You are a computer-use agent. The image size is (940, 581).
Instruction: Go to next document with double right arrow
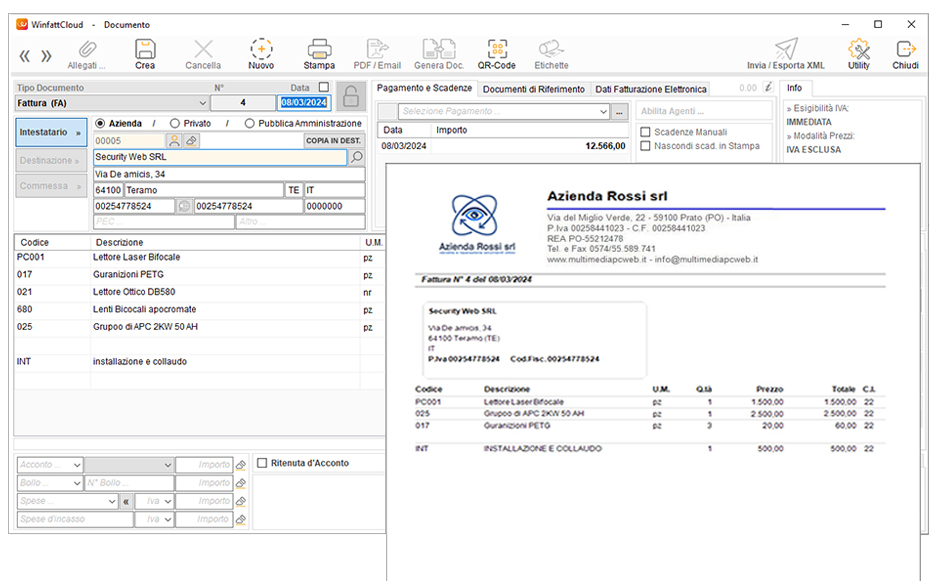[x=46, y=56]
